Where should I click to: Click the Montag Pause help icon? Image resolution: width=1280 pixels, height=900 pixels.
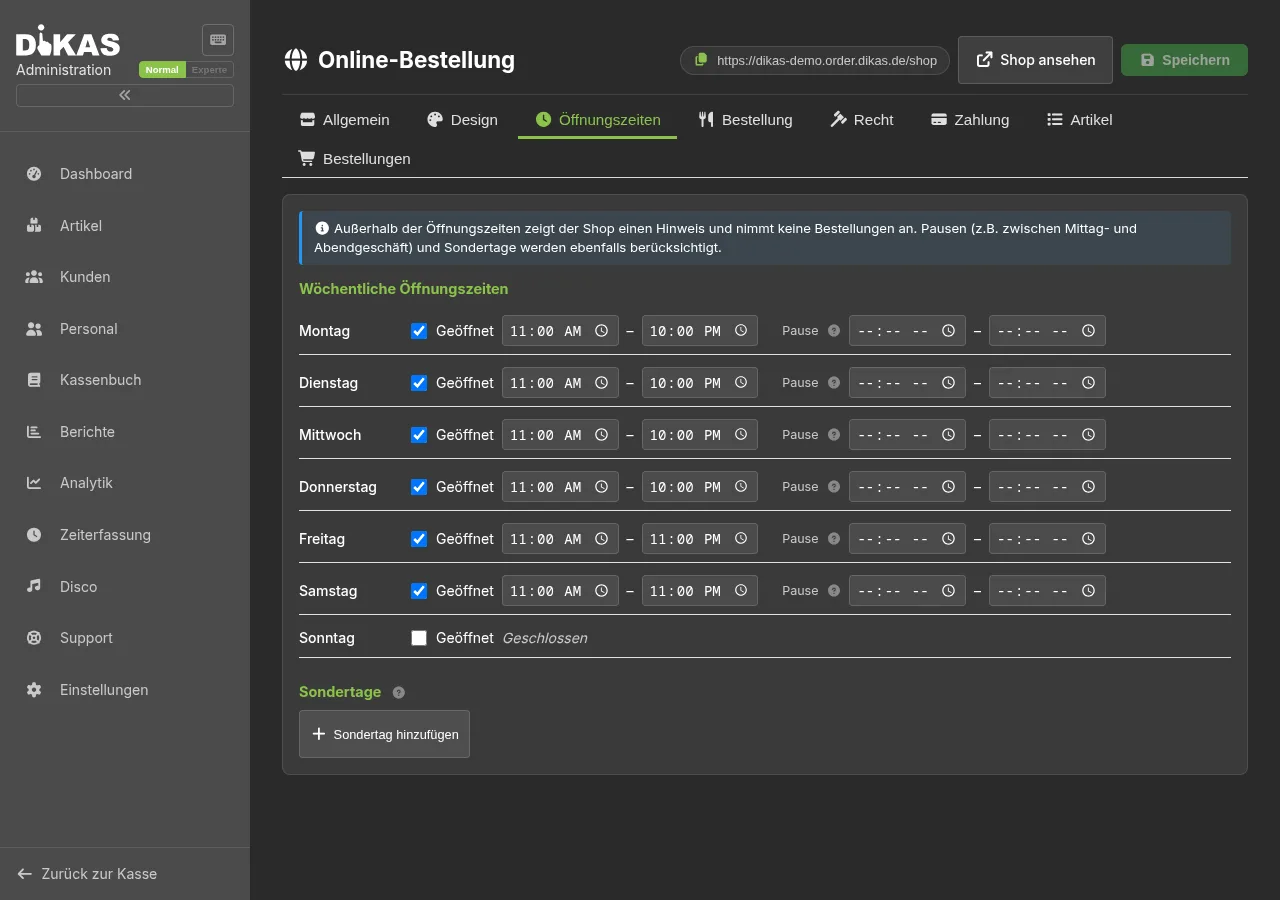coord(834,331)
